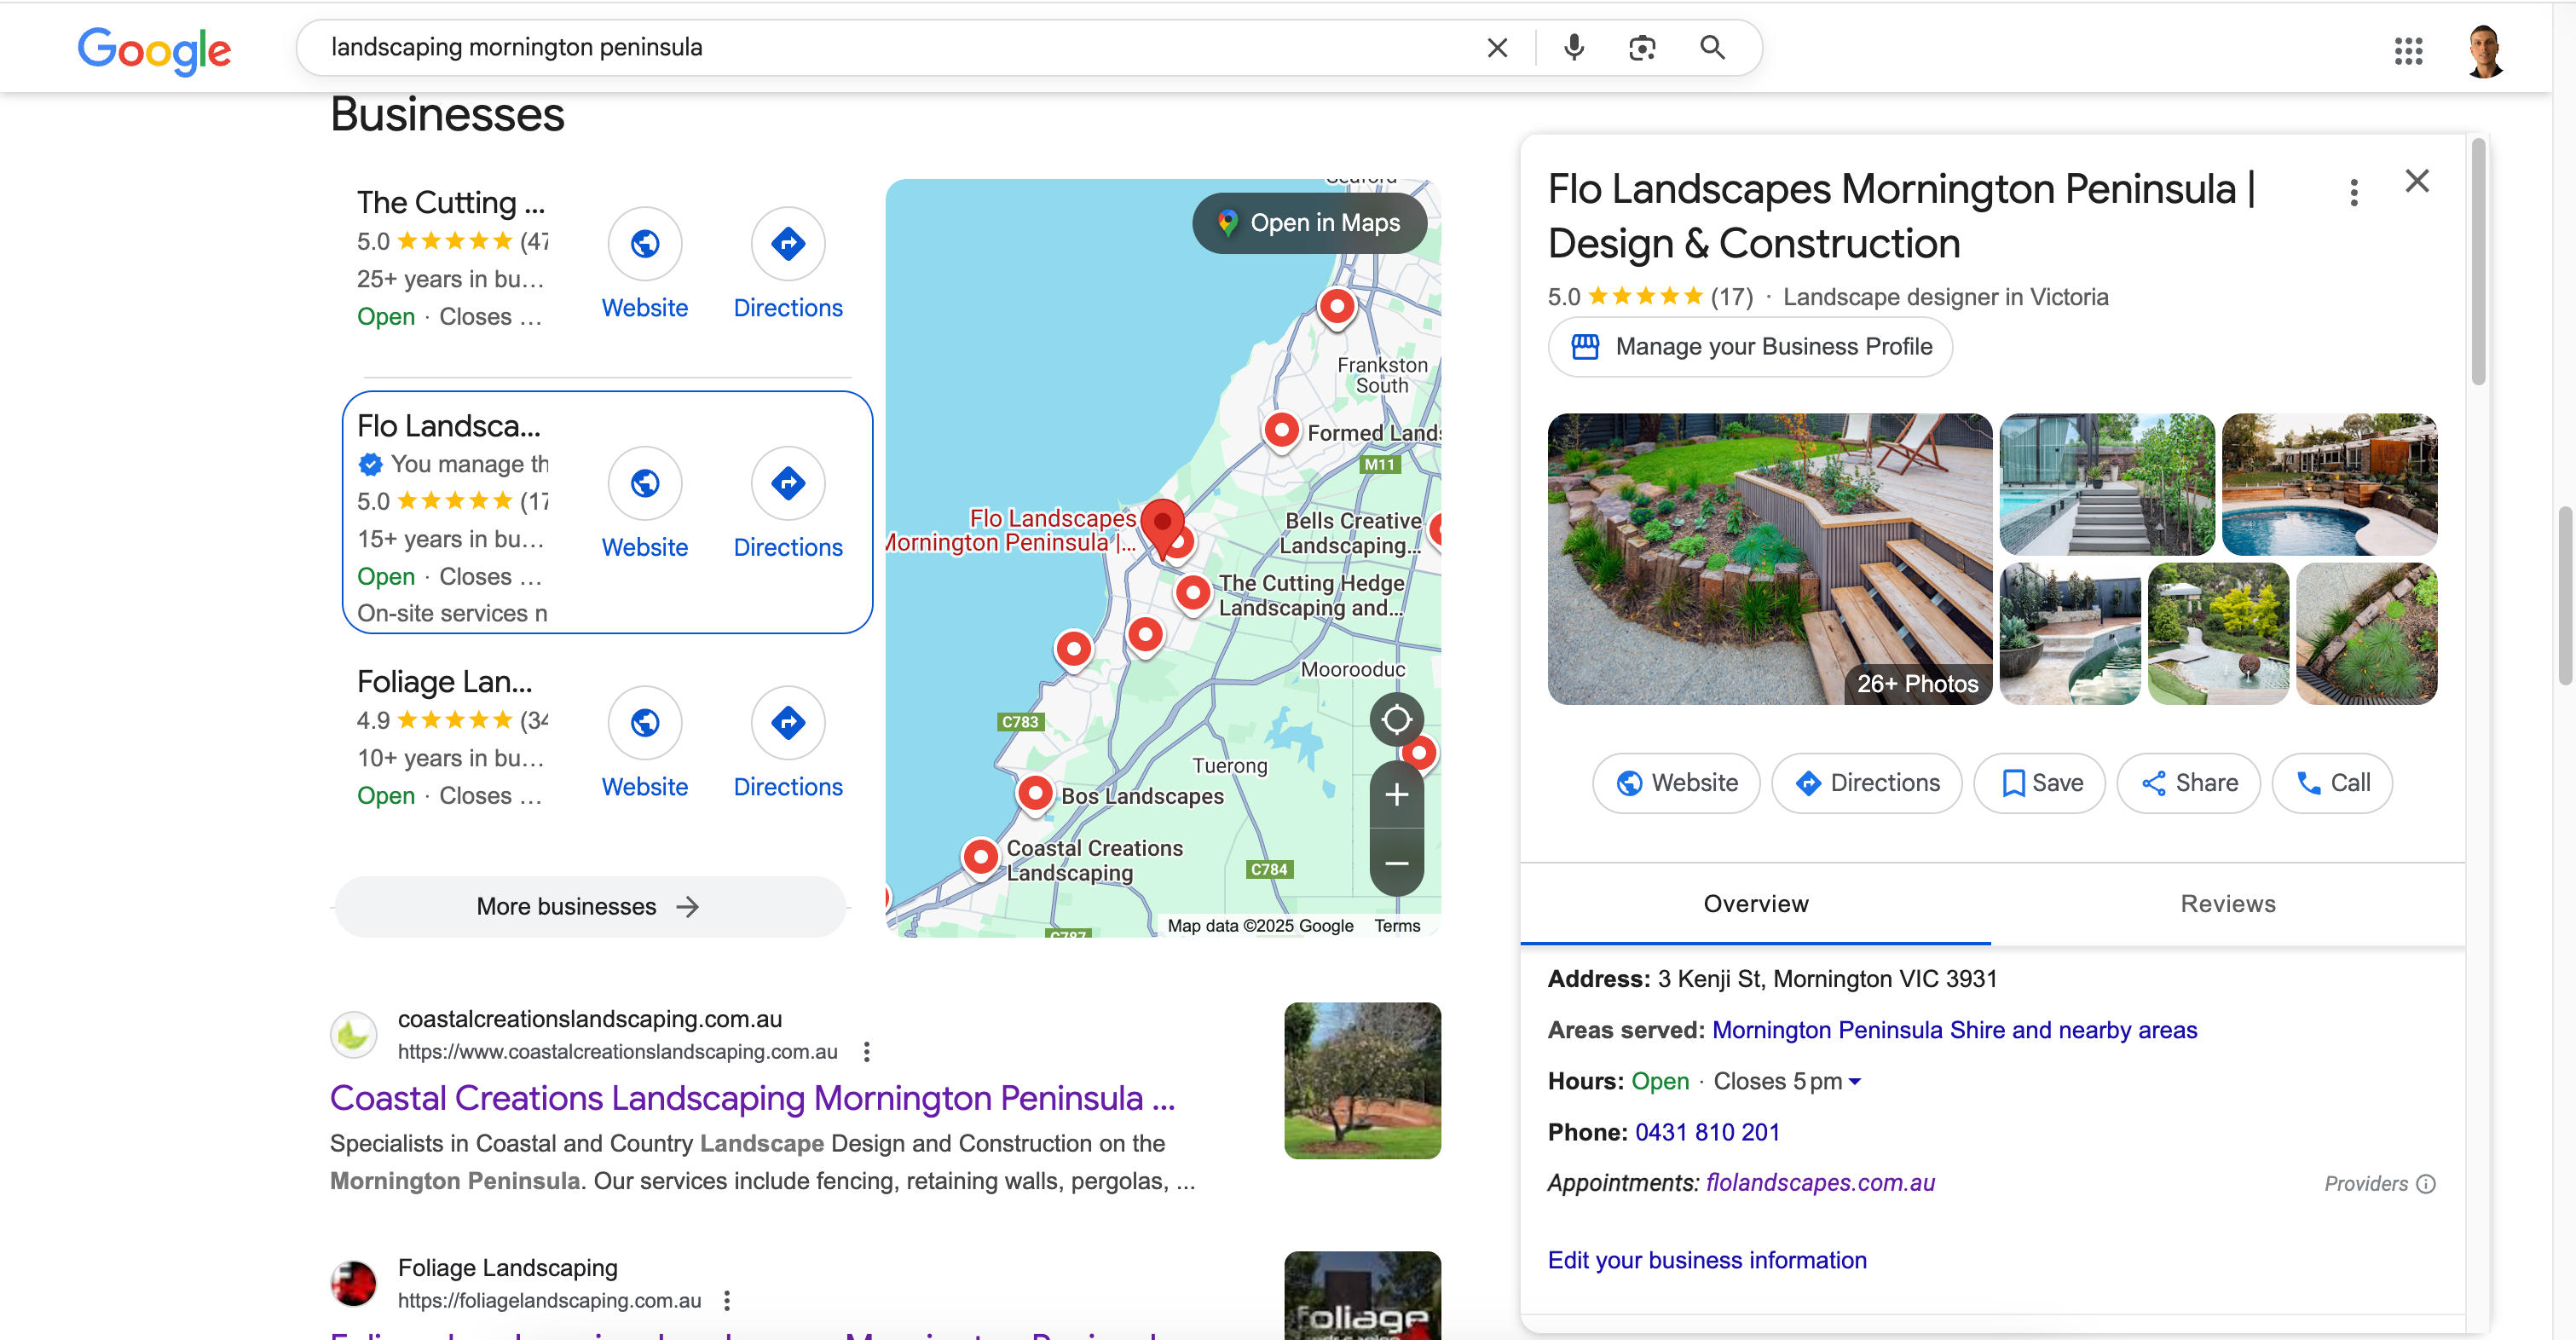Open the Google apps grid
2576x1340 pixels.
click(2408, 50)
